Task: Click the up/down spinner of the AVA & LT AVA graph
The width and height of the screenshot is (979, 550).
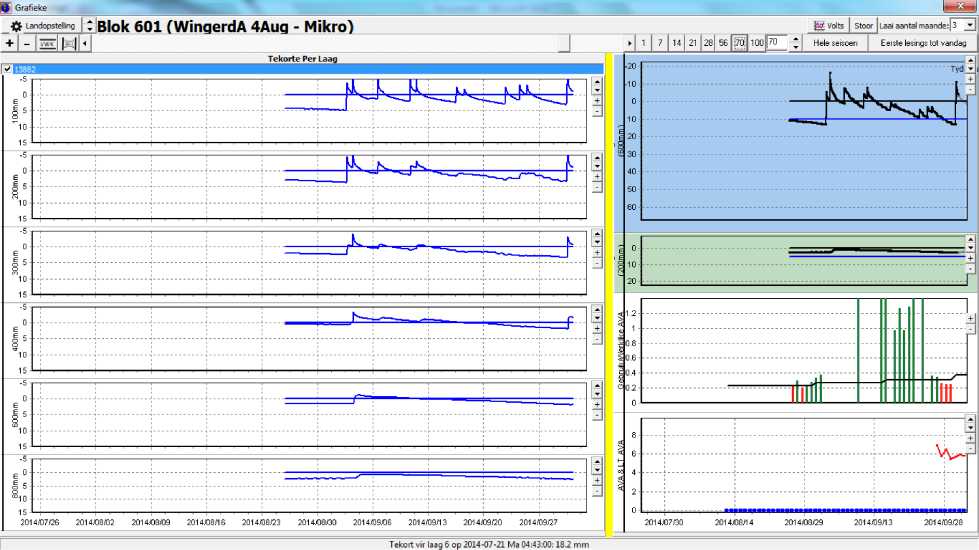Action: [x=970, y=424]
